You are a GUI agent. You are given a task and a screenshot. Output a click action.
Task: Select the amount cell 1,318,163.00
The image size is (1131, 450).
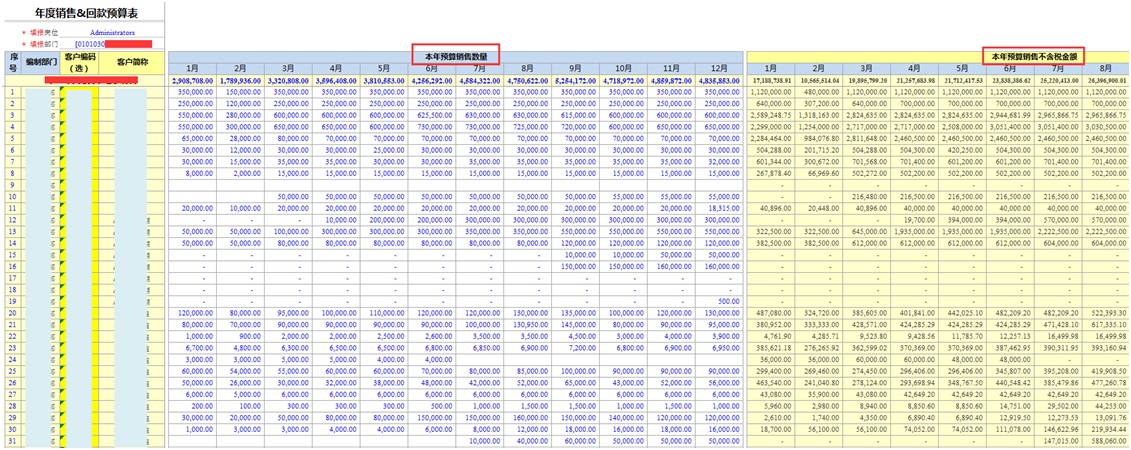[x=819, y=115]
